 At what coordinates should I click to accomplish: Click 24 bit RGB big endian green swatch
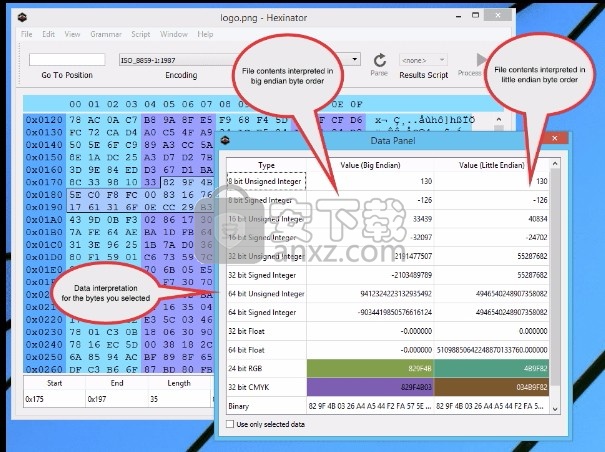coord(370,368)
